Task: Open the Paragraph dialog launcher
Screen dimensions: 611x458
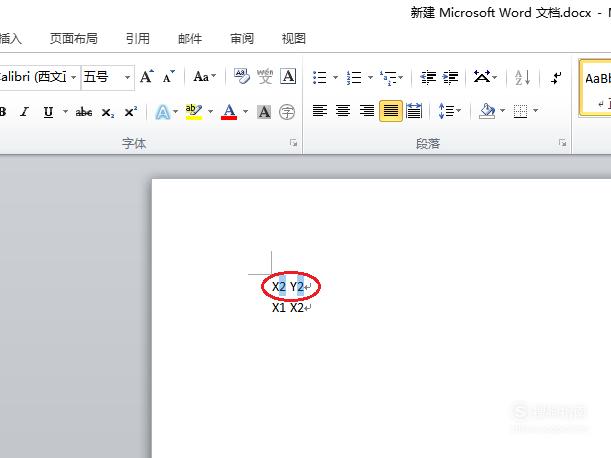Action: click(562, 143)
